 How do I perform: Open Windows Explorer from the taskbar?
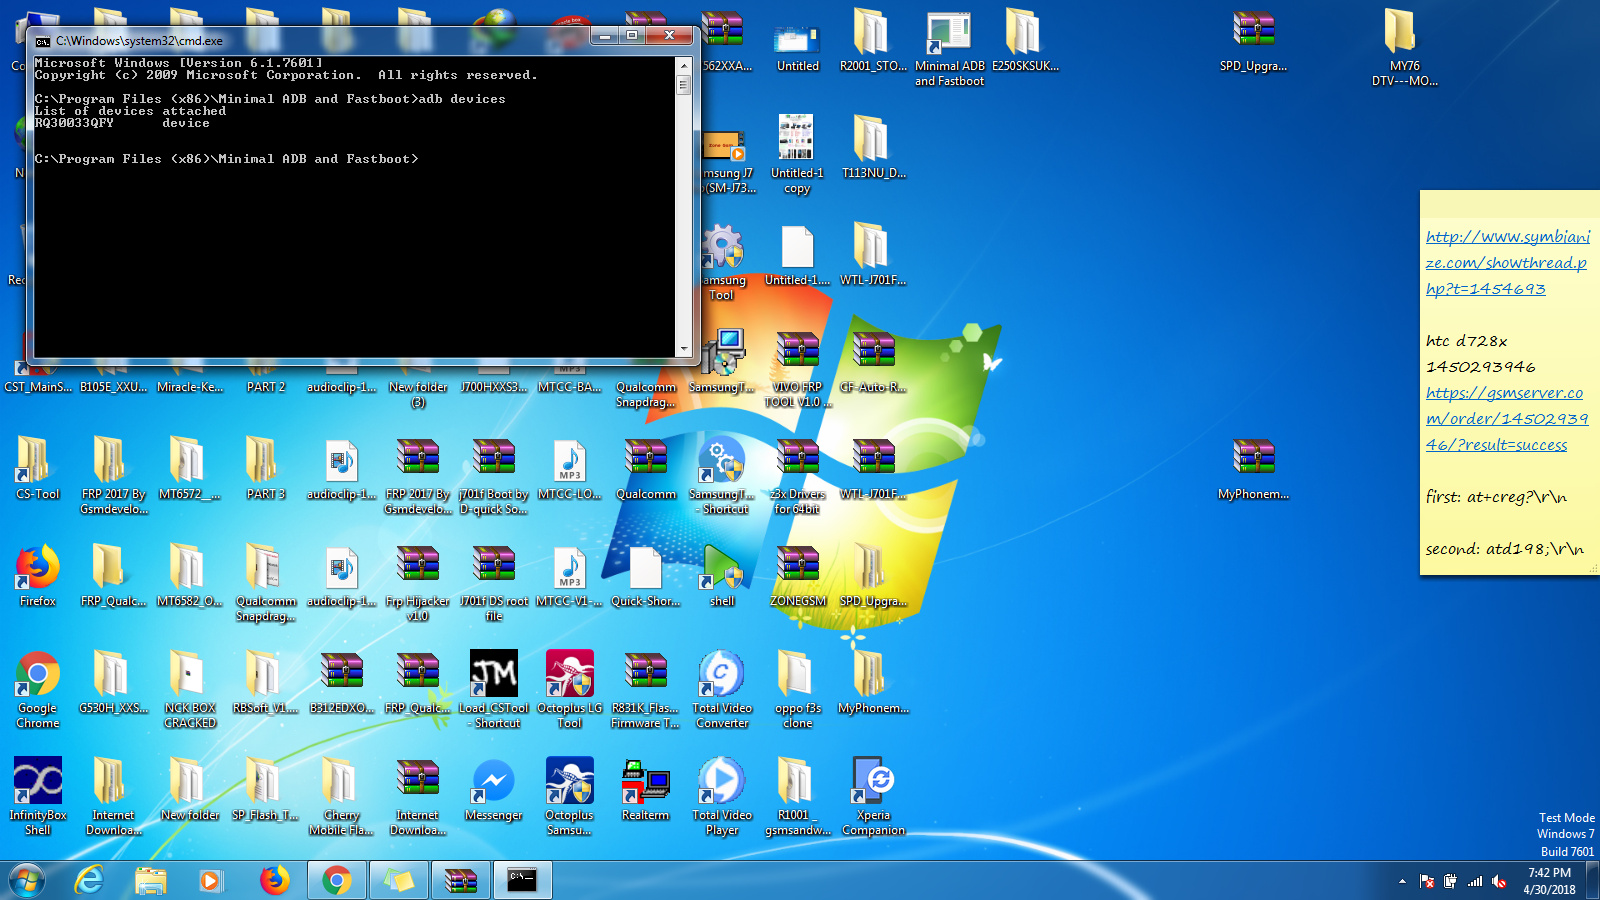coord(151,880)
